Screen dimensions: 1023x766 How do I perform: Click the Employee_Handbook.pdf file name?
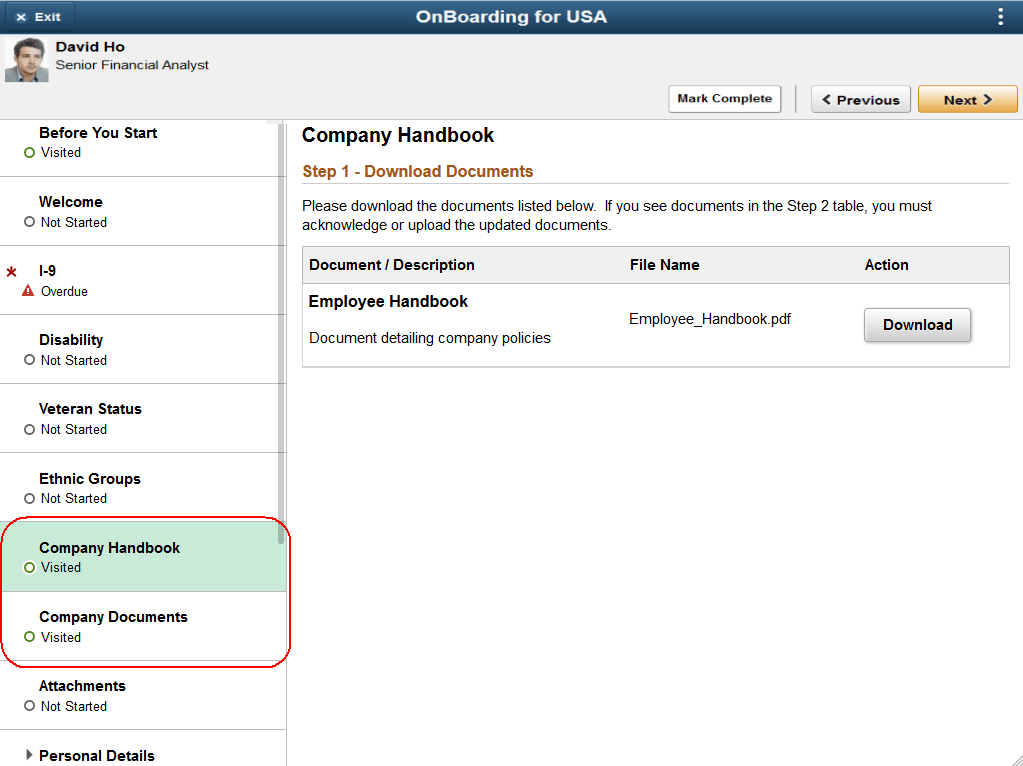tap(709, 318)
